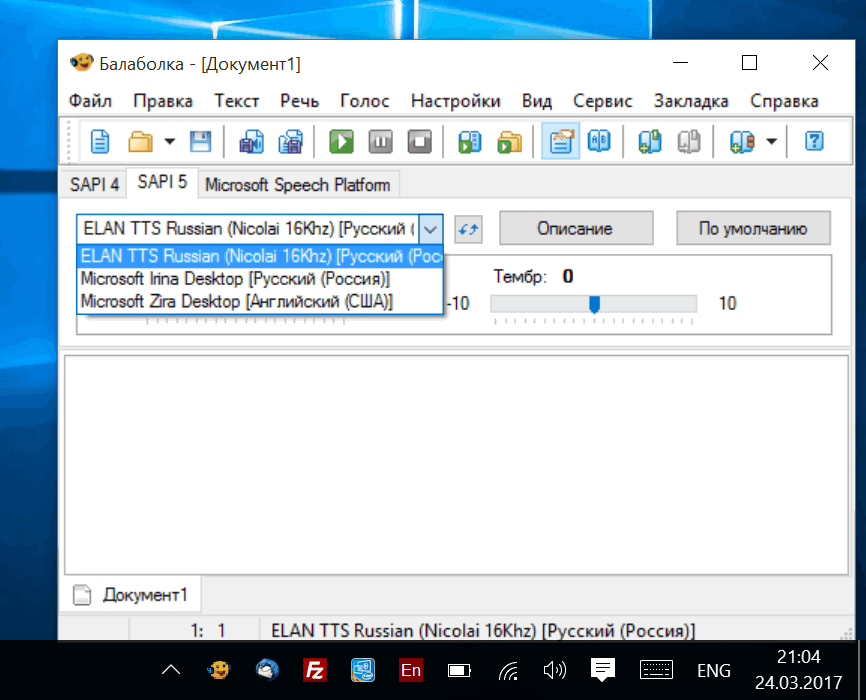Switch to Microsoft Speech Platform tab
This screenshot has height=700, width=866.
(x=297, y=185)
